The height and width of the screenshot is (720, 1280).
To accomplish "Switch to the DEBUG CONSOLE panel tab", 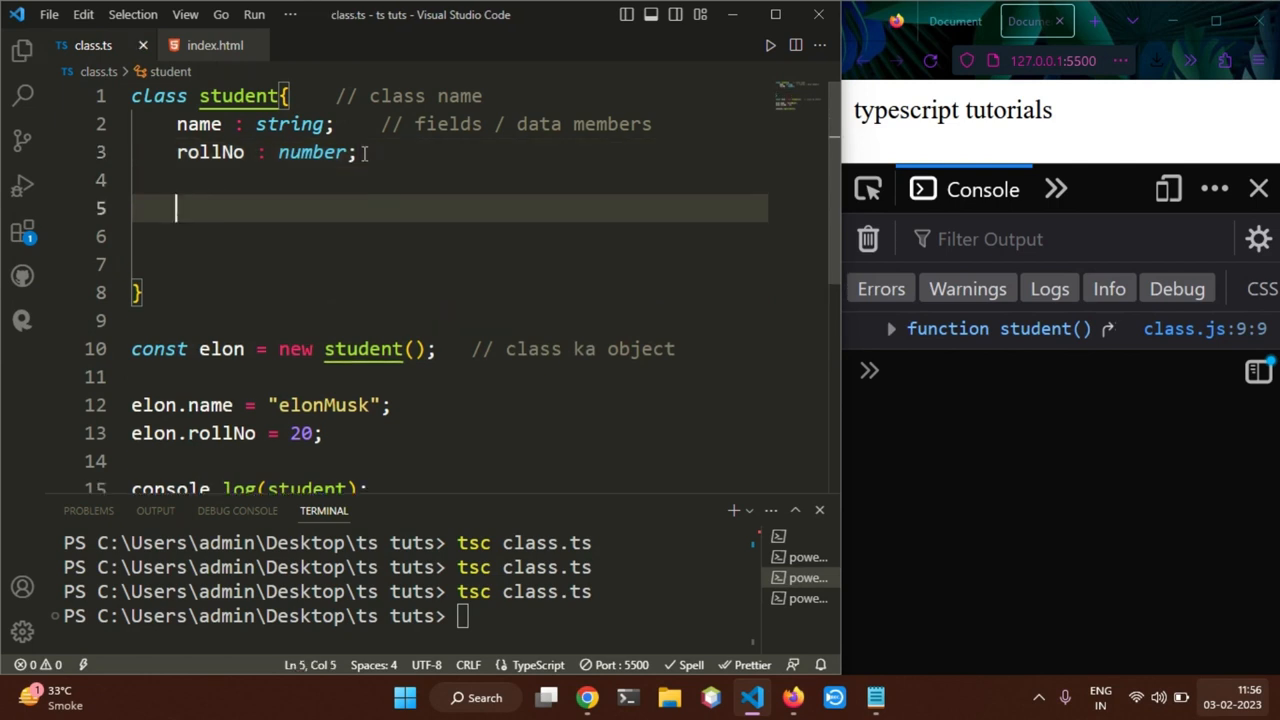I will (237, 511).
